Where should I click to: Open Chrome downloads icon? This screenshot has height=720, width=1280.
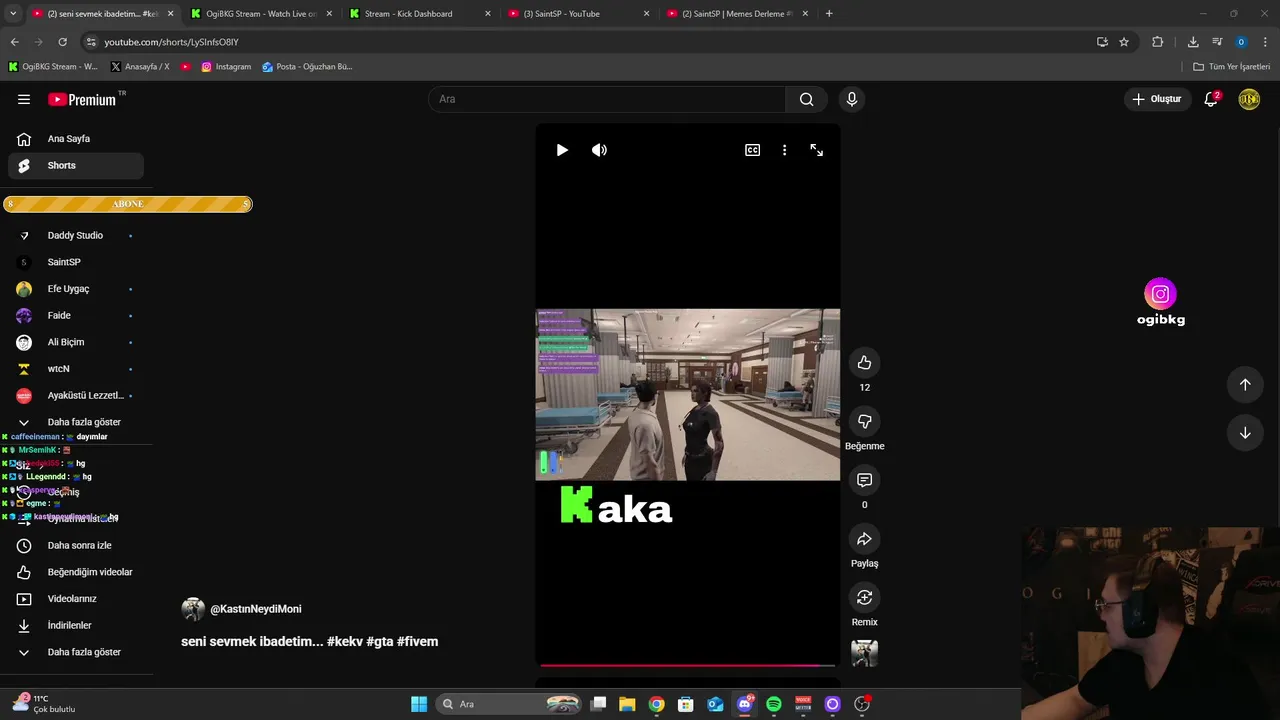(1193, 42)
